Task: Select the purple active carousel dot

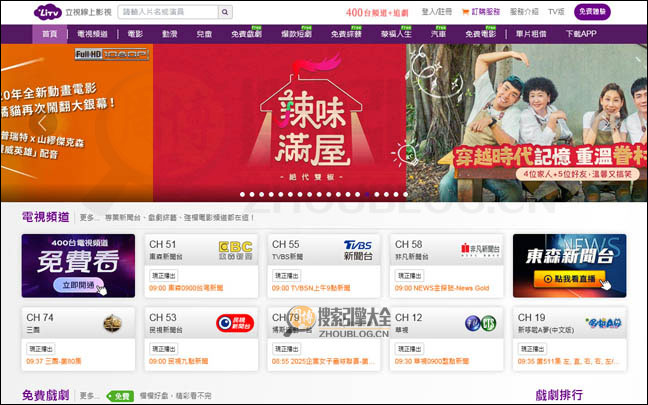Action: tap(367, 194)
